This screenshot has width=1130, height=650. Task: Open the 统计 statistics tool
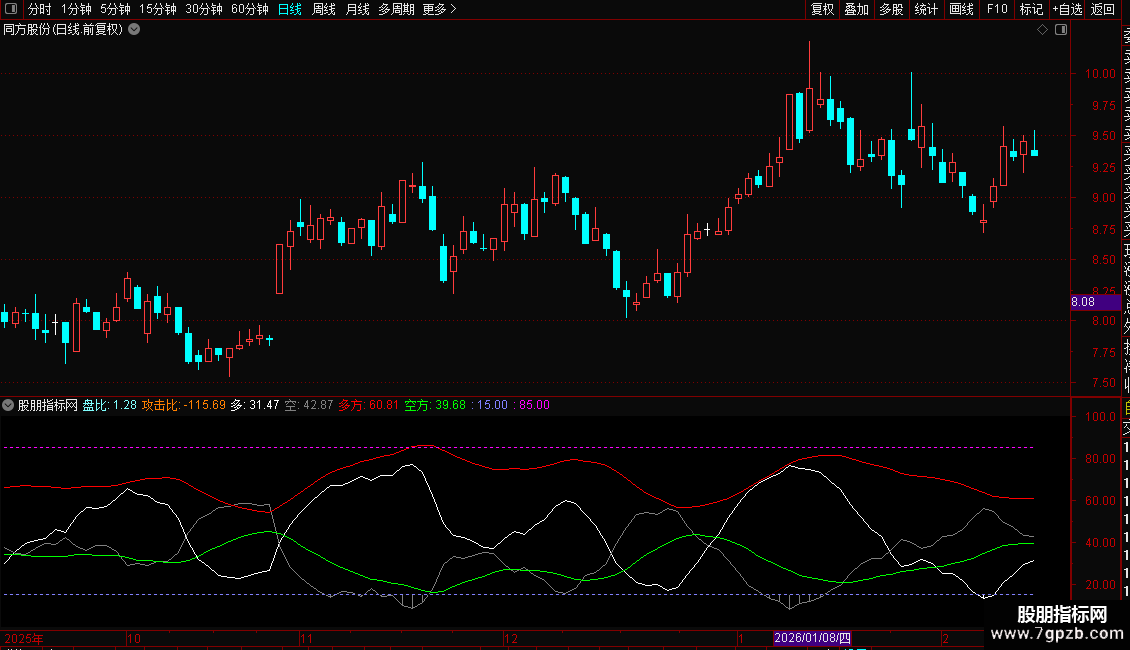tap(926, 9)
